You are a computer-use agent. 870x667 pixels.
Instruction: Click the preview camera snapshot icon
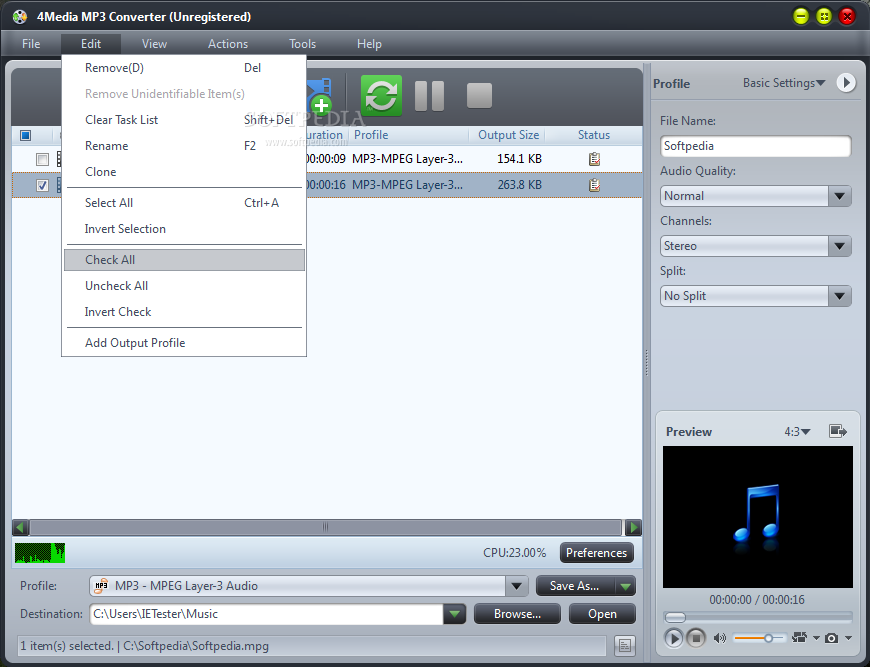coord(831,638)
